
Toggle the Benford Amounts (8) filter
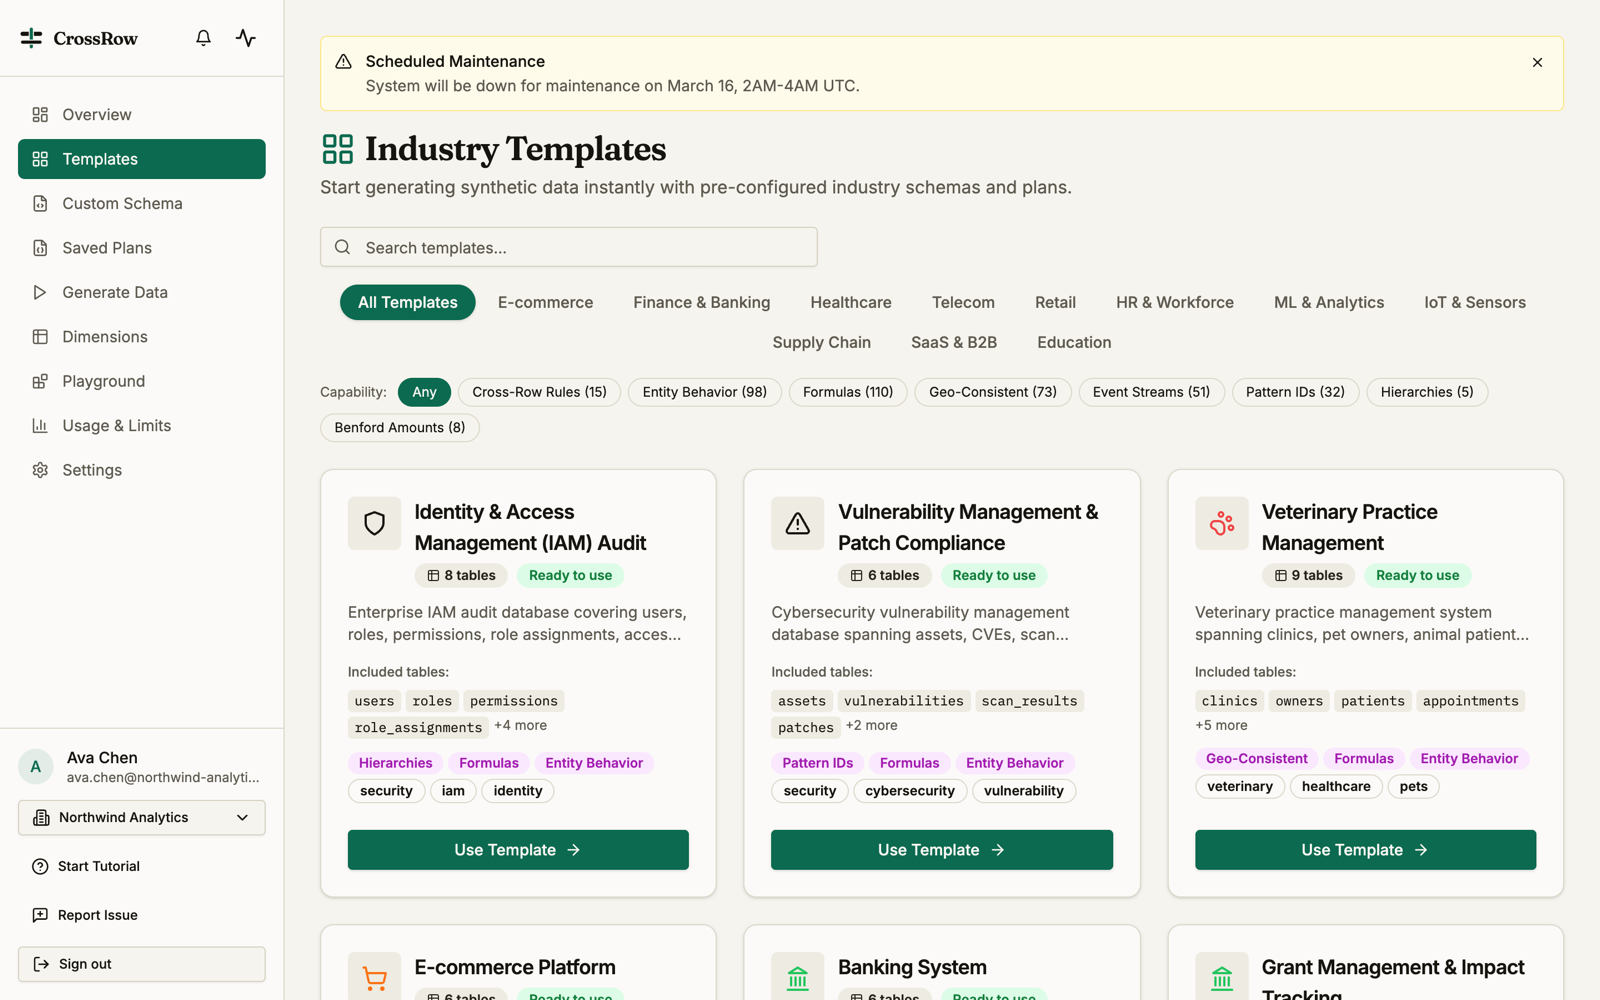[400, 428]
